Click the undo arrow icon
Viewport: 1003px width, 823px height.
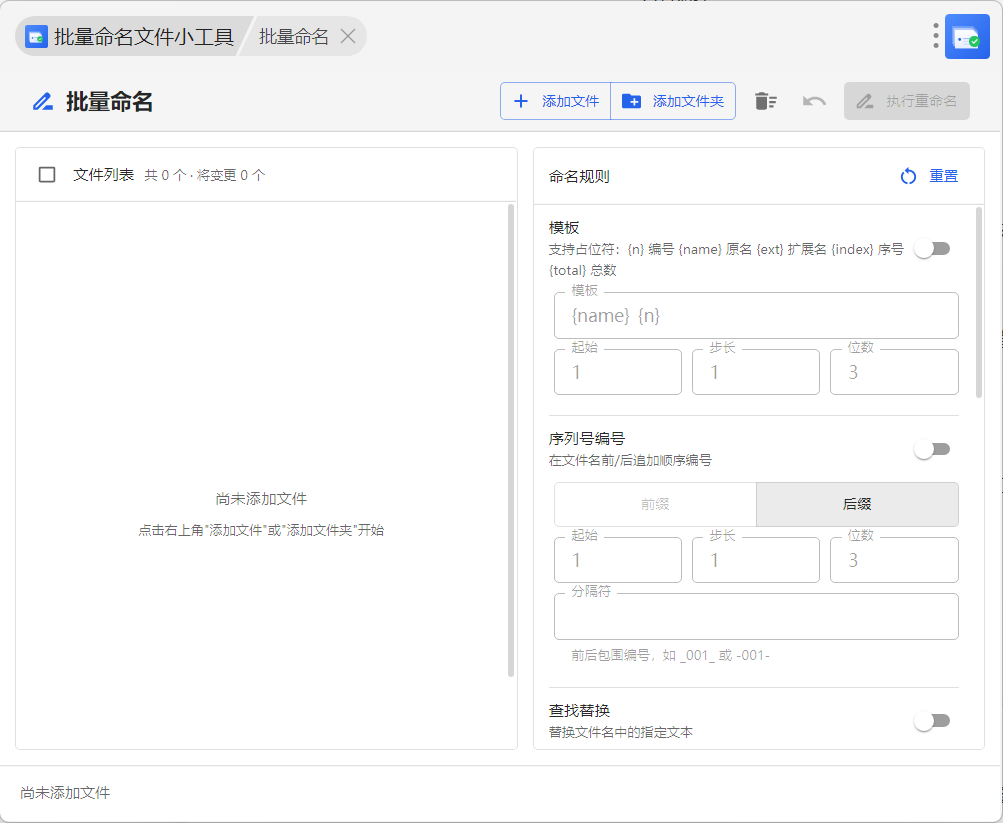(814, 101)
